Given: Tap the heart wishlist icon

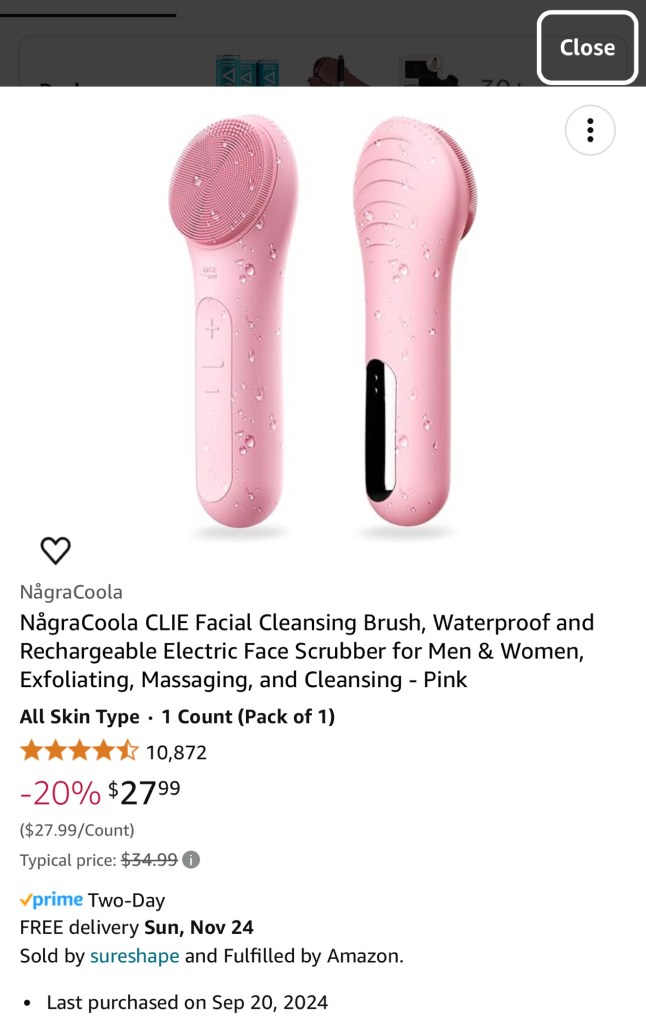Looking at the screenshot, I should coord(56,551).
